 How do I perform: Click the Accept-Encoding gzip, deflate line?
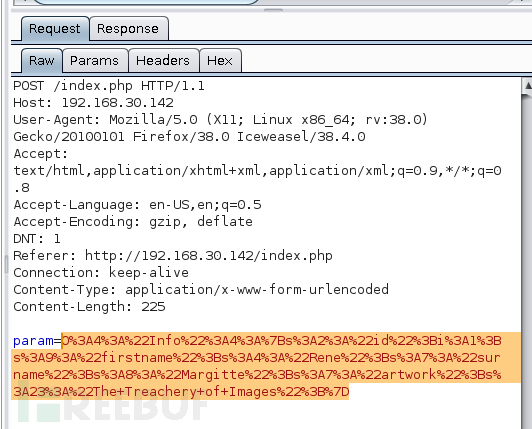(x=133, y=222)
